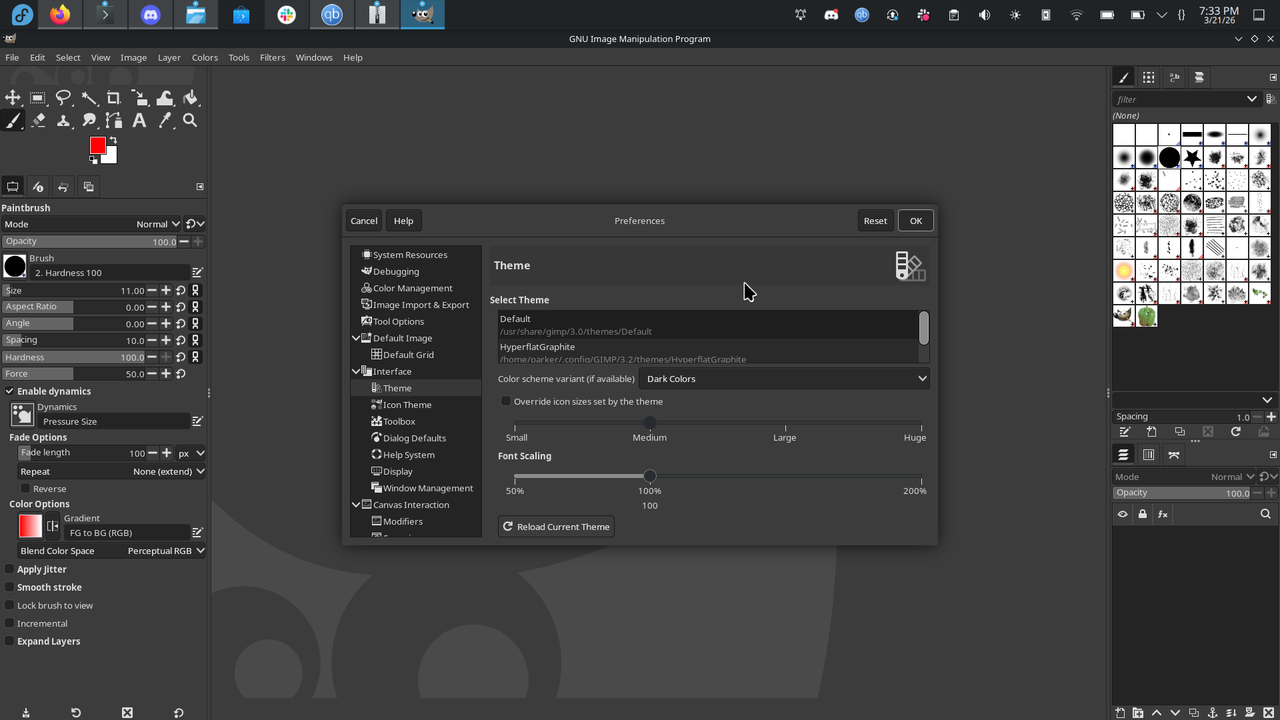1280x720 pixels.
Task: Collapse the Default Image tree category
Action: pyautogui.click(x=356, y=338)
